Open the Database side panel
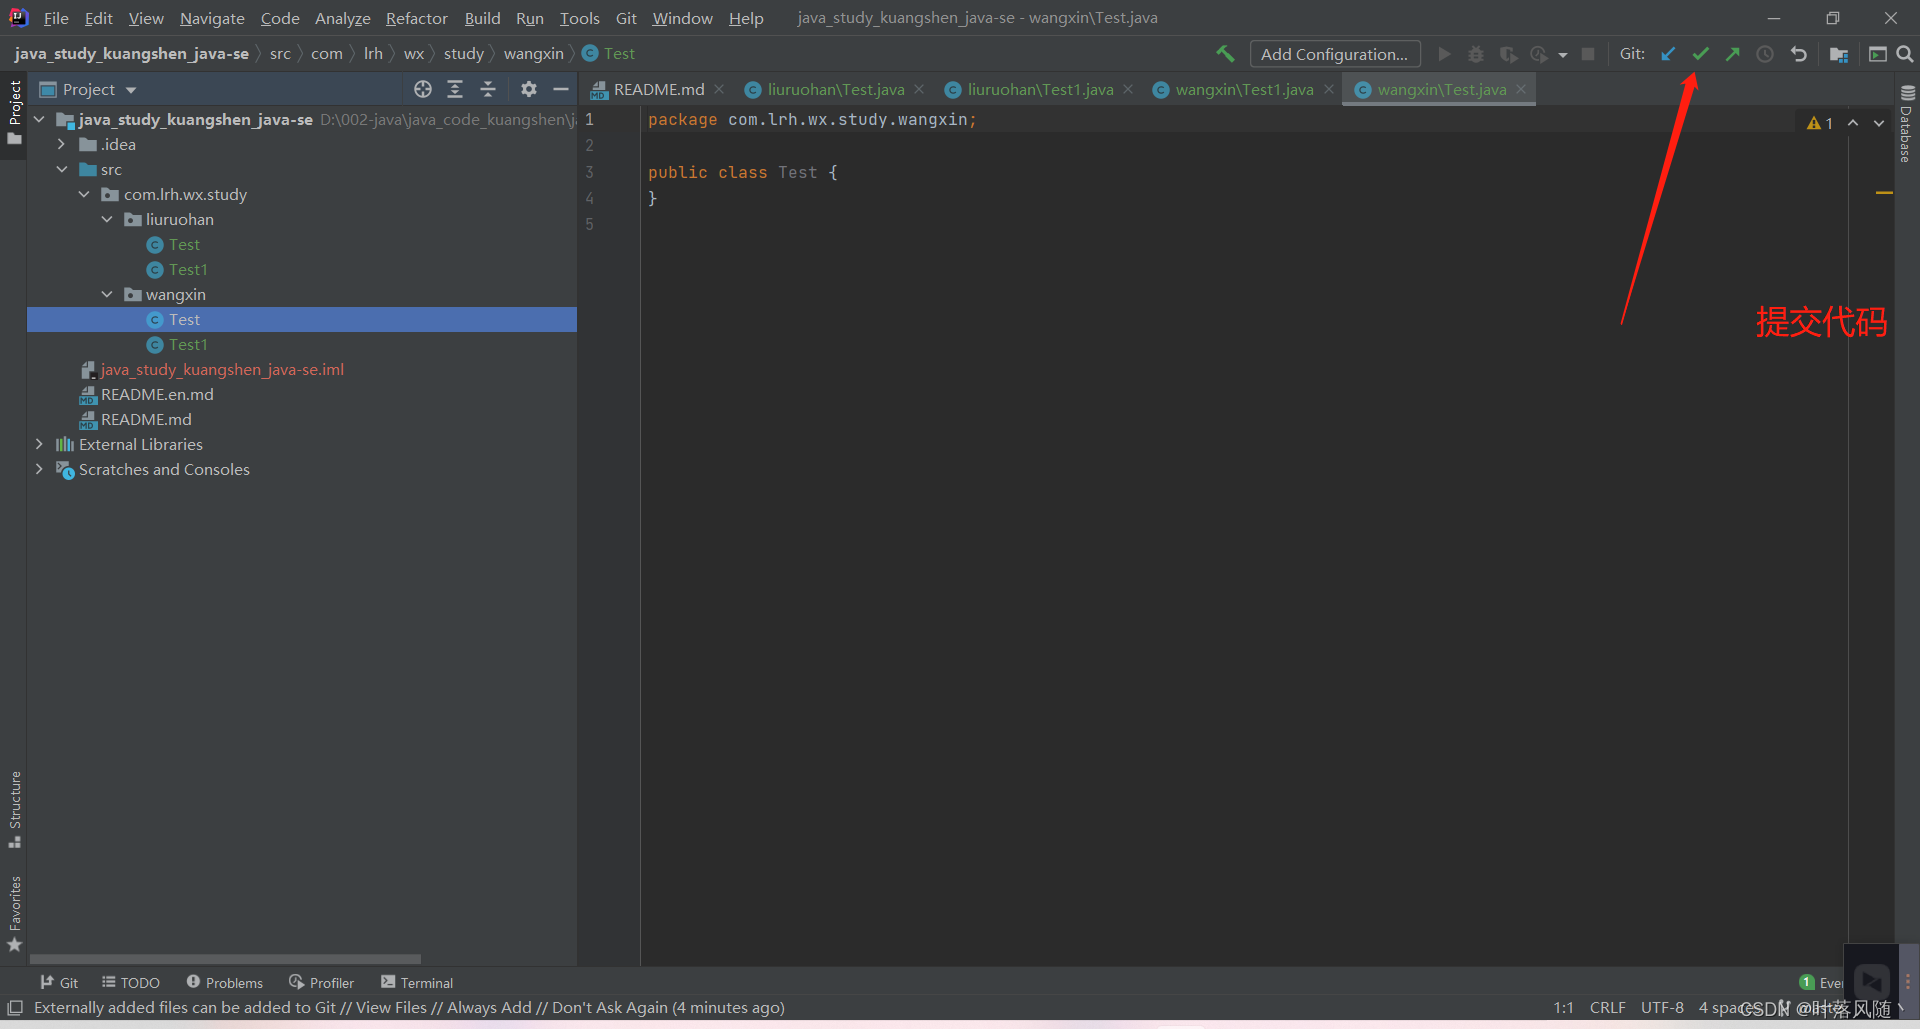Viewport: 1920px width, 1029px height. pyautogui.click(x=1907, y=124)
